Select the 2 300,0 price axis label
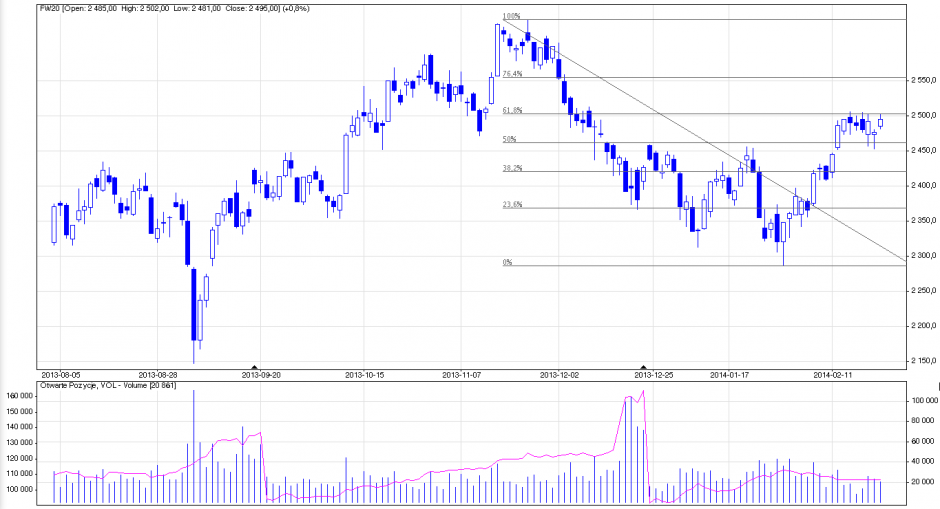Image resolution: width=940 pixels, height=509 pixels. pyautogui.click(x=923, y=257)
